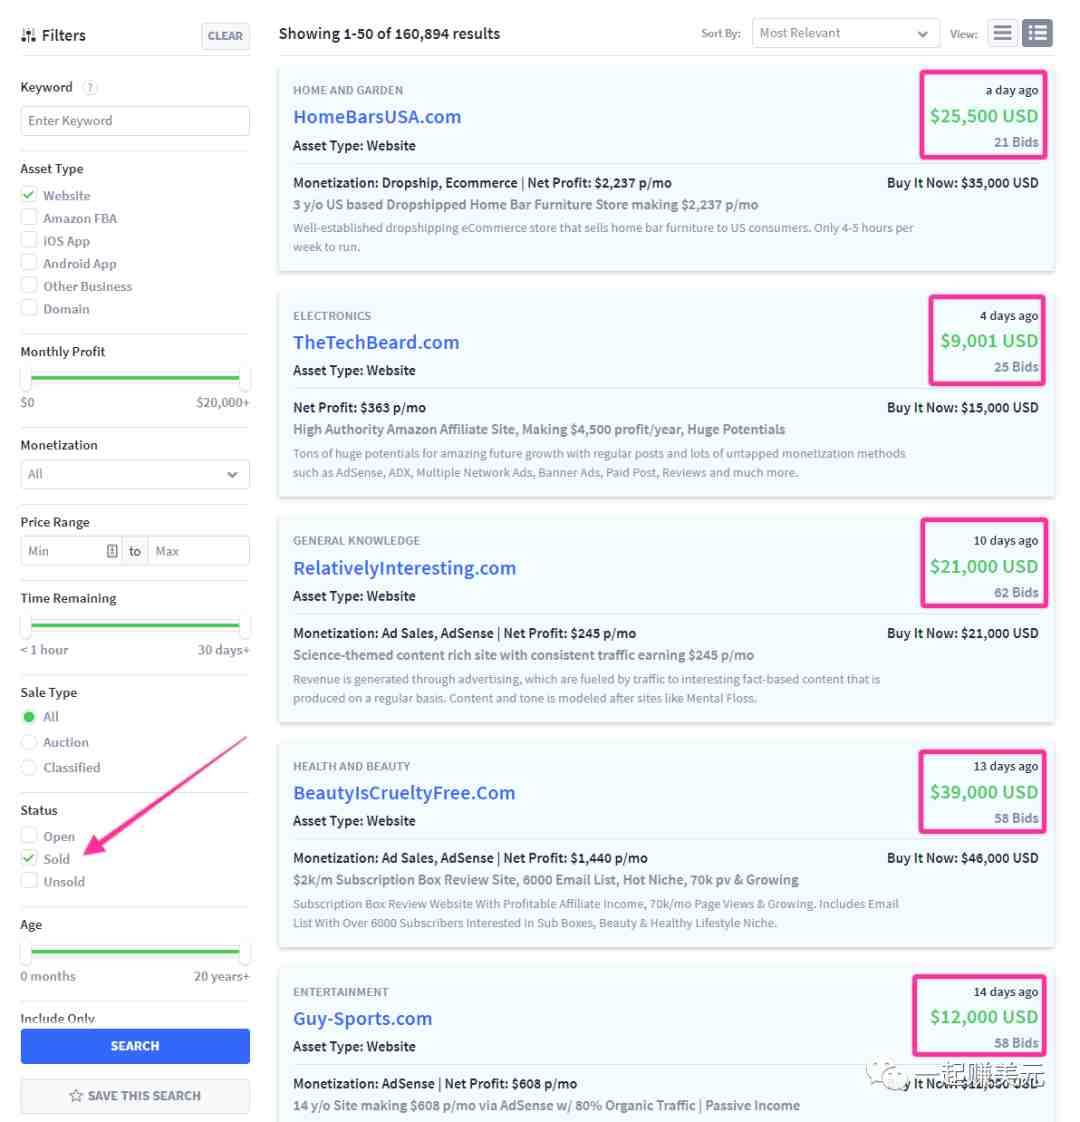Click the Monthly Profit slider left handle
Viewport: 1080px width, 1122px height.
(x=26, y=377)
